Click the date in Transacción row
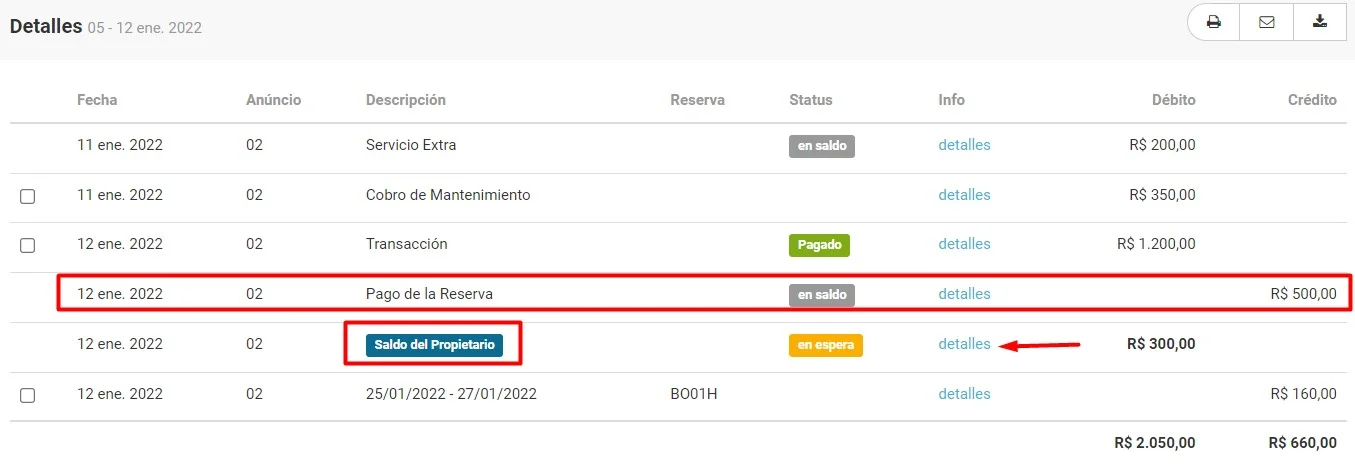This screenshot has height=466, width=1355. click(120, 244)
